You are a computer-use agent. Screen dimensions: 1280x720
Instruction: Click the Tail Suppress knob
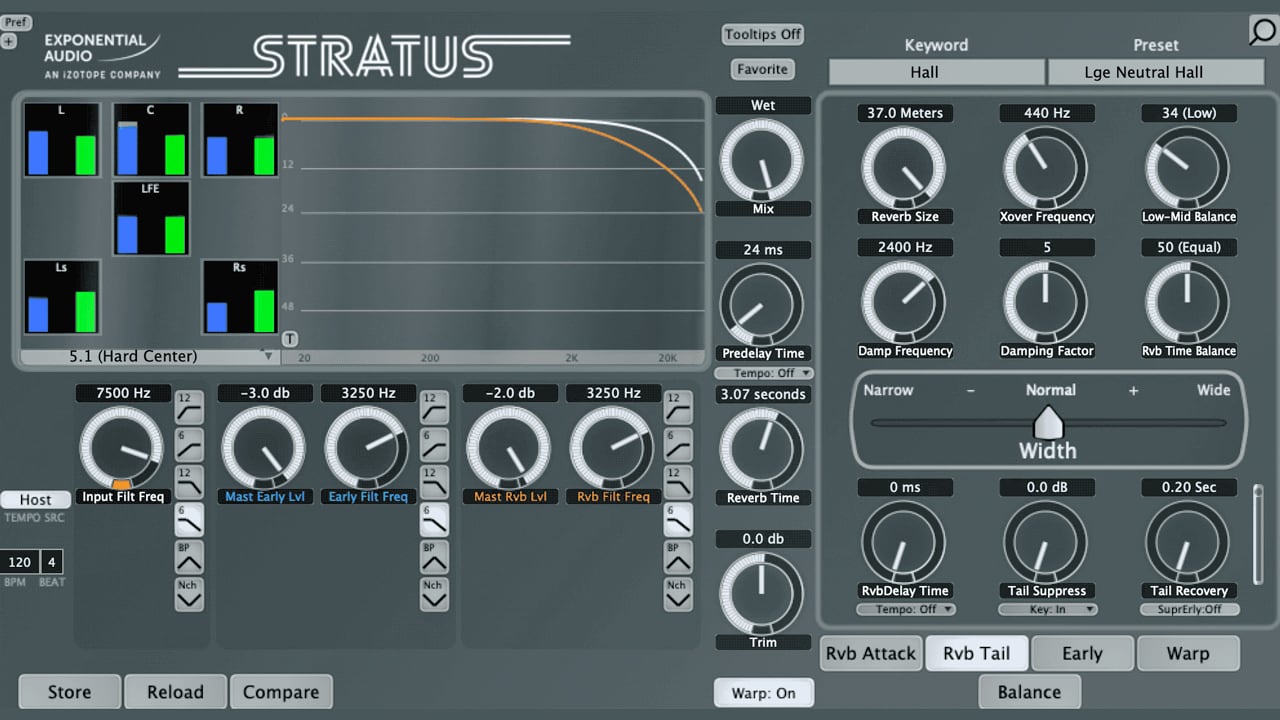(1046, 541)
